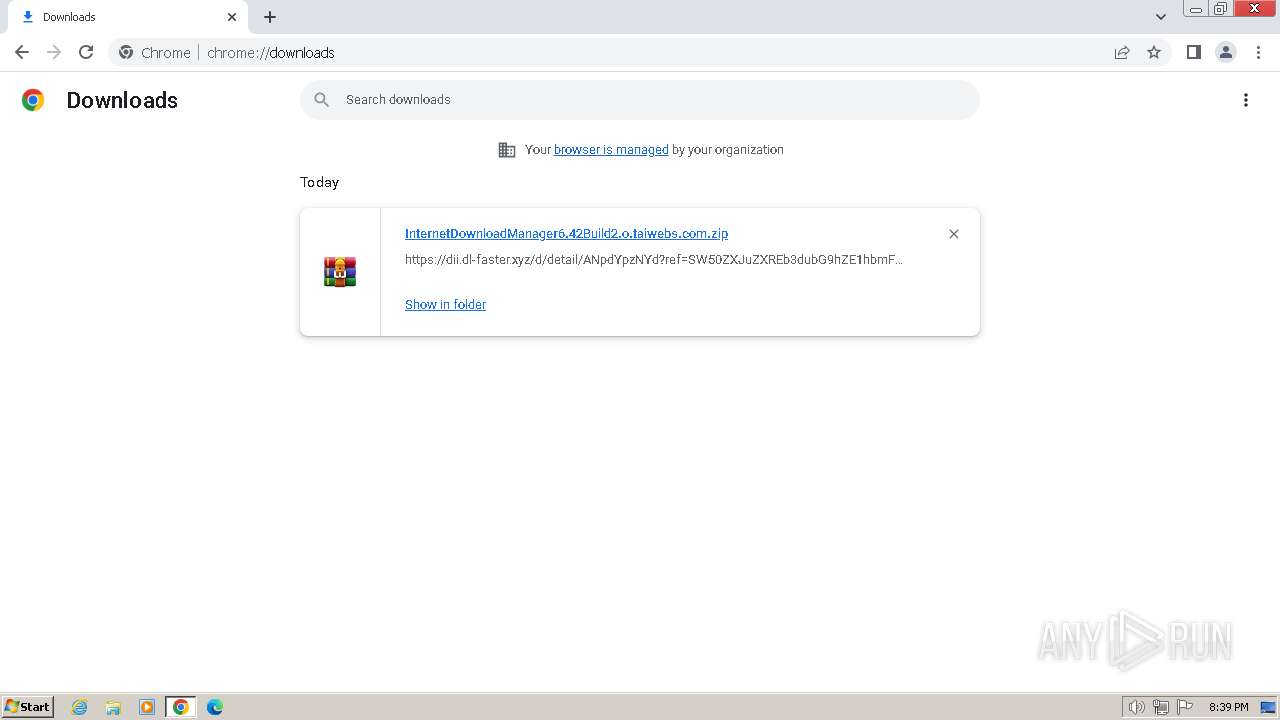
Task: Launch Microsoft Edge from taskbar
Action: [215, 707]
